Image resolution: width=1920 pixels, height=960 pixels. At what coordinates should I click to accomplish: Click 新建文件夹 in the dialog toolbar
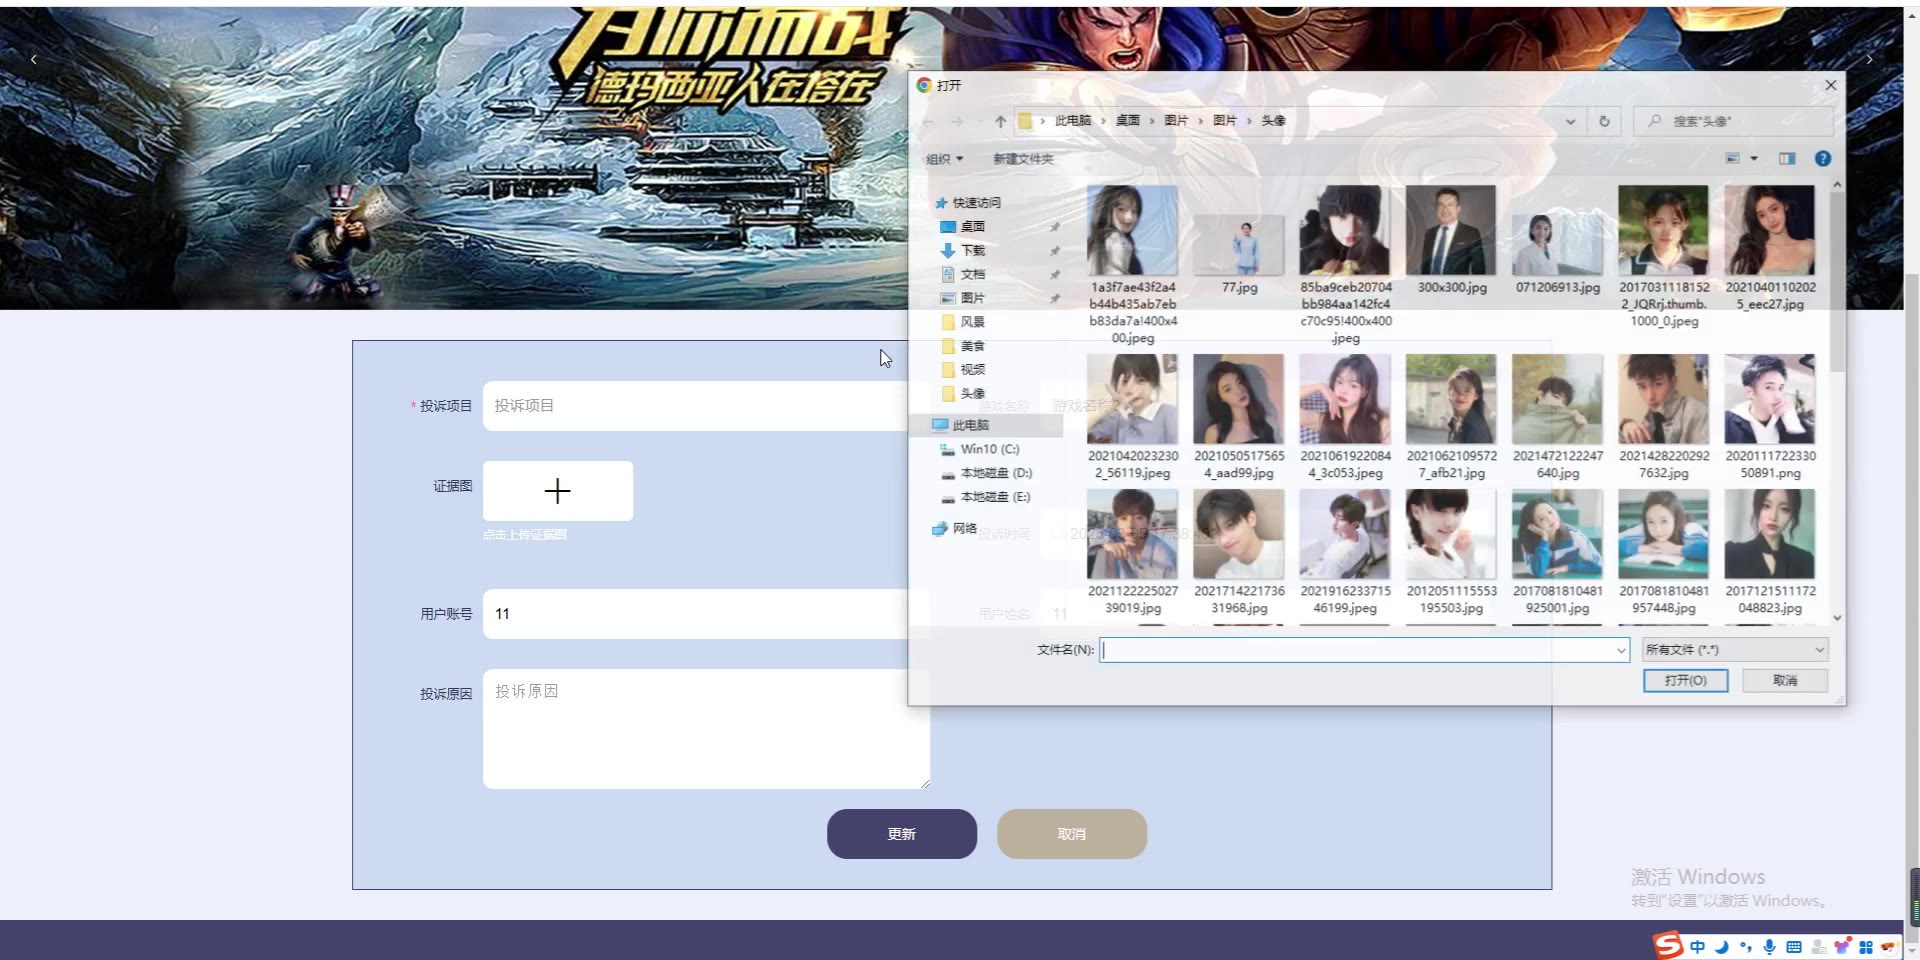[1023, 159]
